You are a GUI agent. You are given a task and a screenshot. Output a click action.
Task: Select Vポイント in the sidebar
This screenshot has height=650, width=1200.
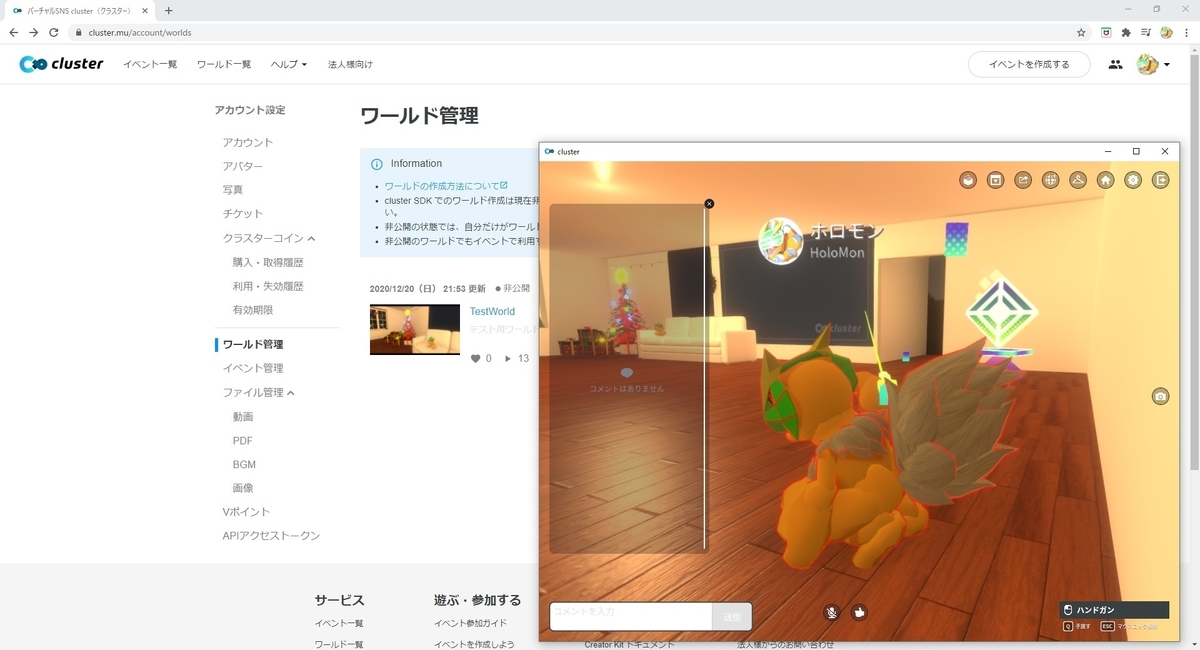[246, 511]
